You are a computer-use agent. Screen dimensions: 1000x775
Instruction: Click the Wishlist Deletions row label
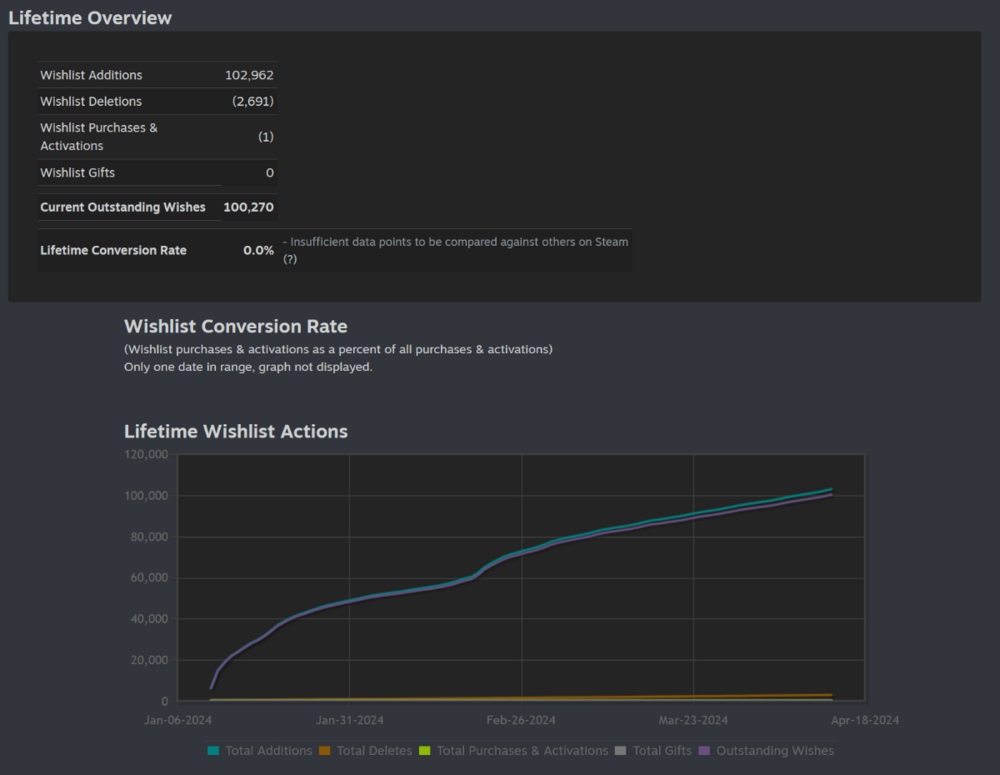[91, 101]
